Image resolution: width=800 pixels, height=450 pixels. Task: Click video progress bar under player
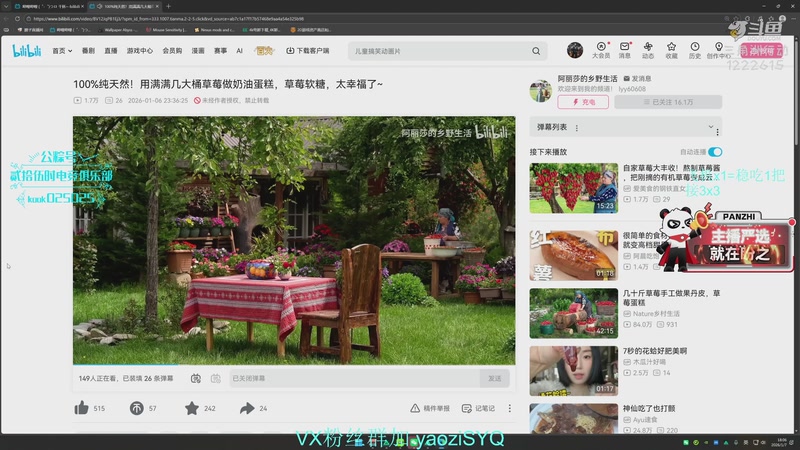pos(294,364)
